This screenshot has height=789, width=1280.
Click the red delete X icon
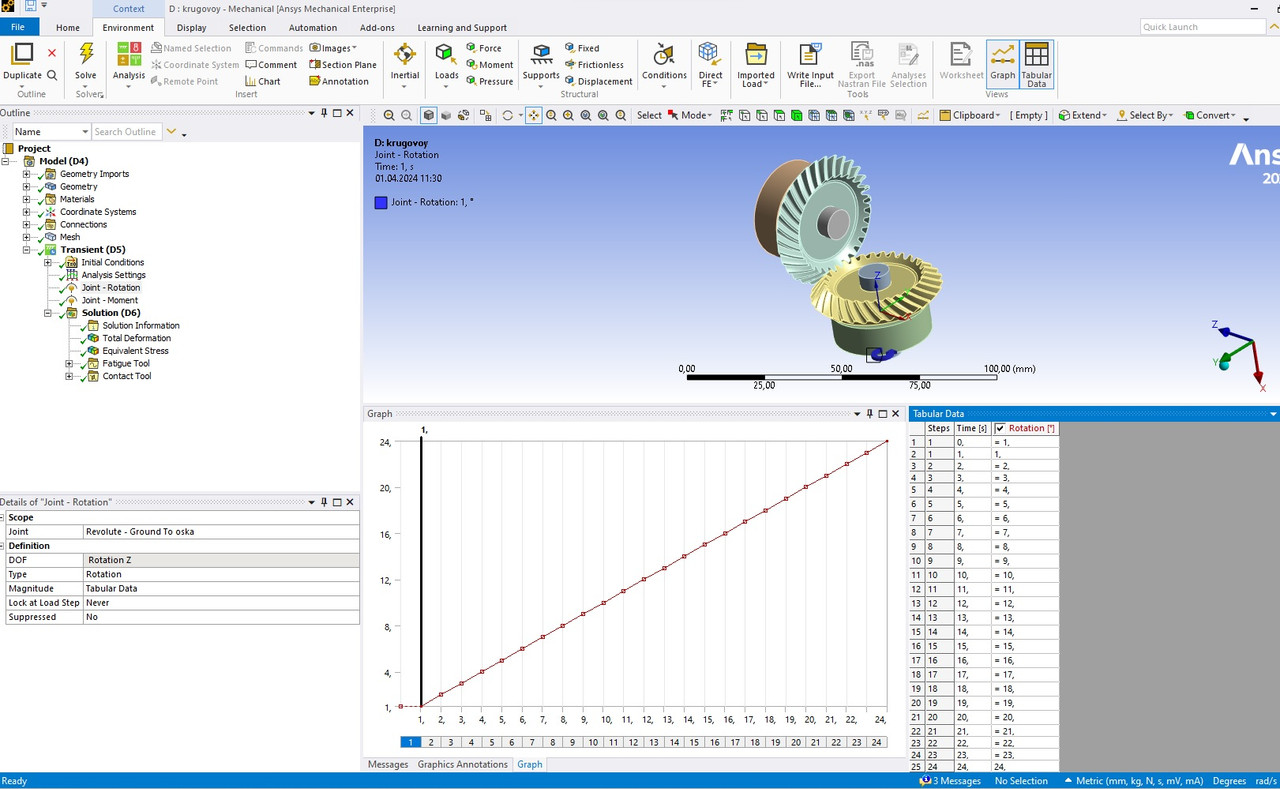click(x=52, y=53)
